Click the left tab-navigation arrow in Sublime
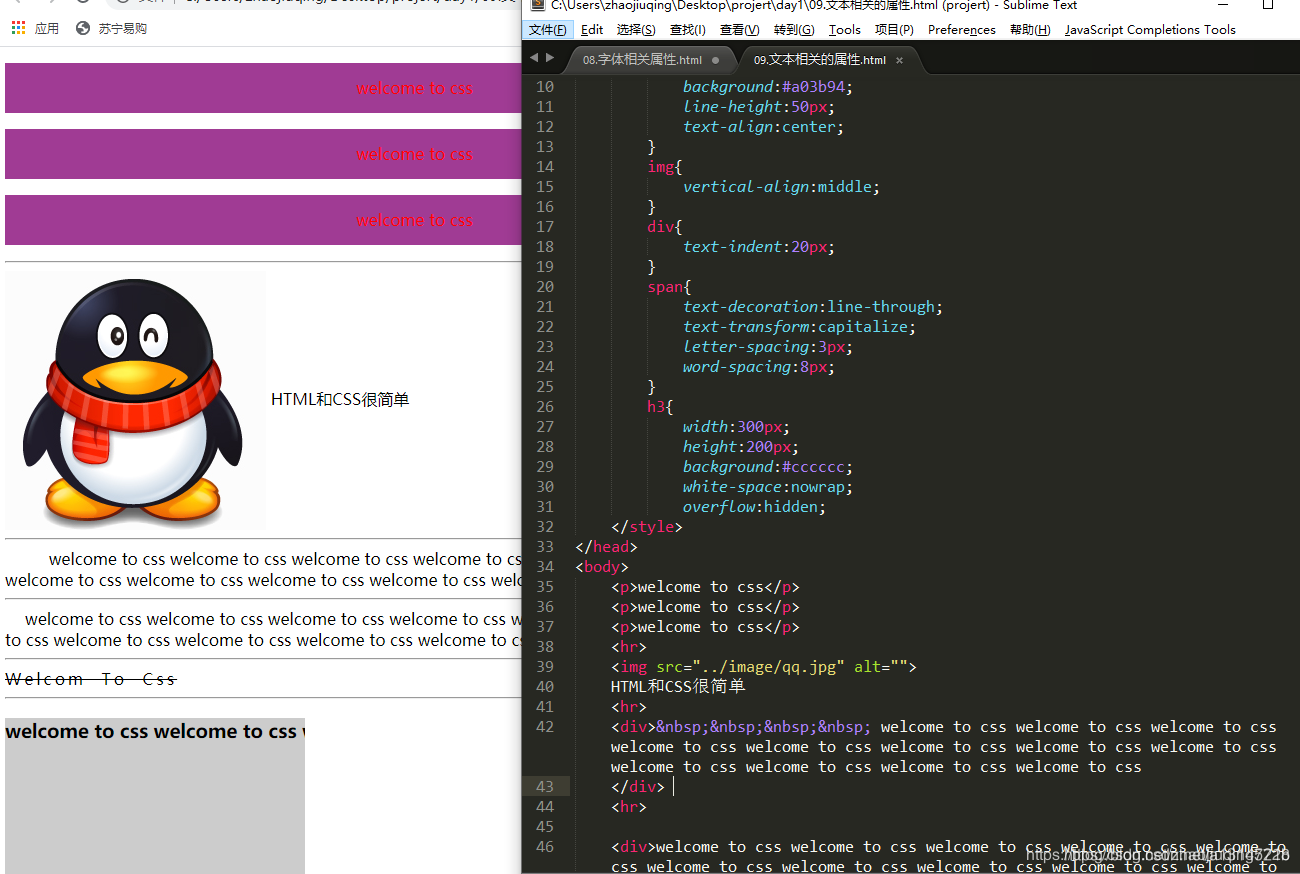This screenshot has height=874, width=1300. point(534,59)
